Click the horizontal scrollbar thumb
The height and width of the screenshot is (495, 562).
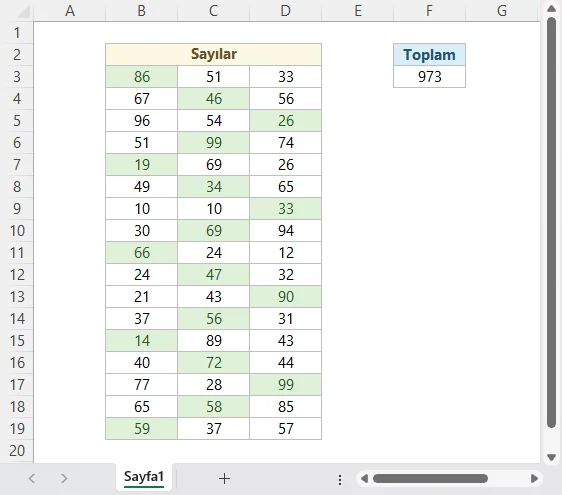click(430, 479)
